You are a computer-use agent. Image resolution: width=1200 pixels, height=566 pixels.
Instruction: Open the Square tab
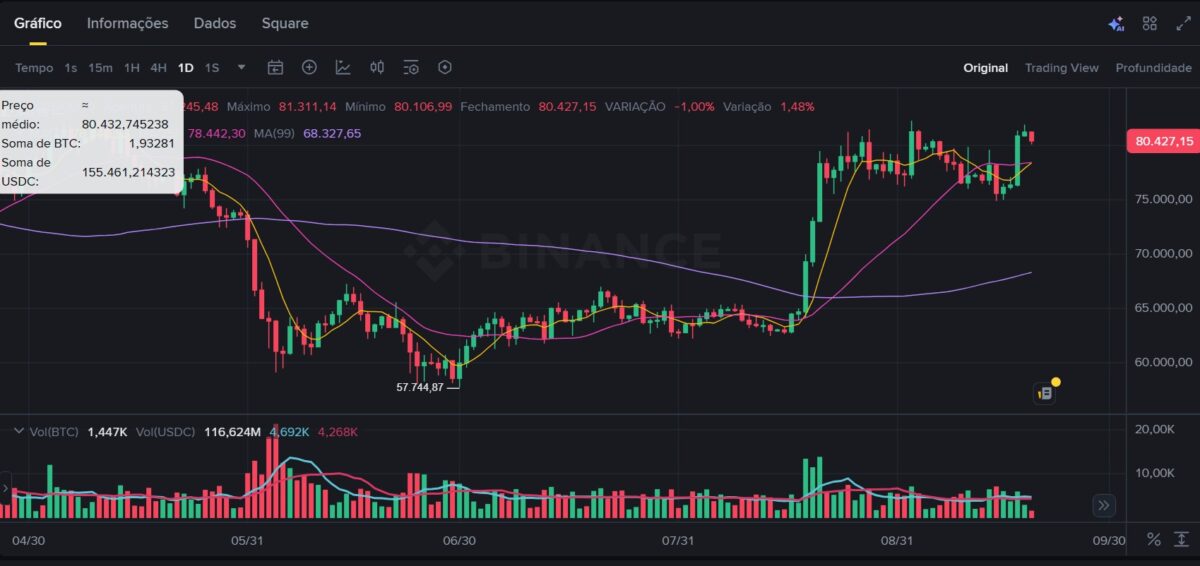click(x=285, y=23)
